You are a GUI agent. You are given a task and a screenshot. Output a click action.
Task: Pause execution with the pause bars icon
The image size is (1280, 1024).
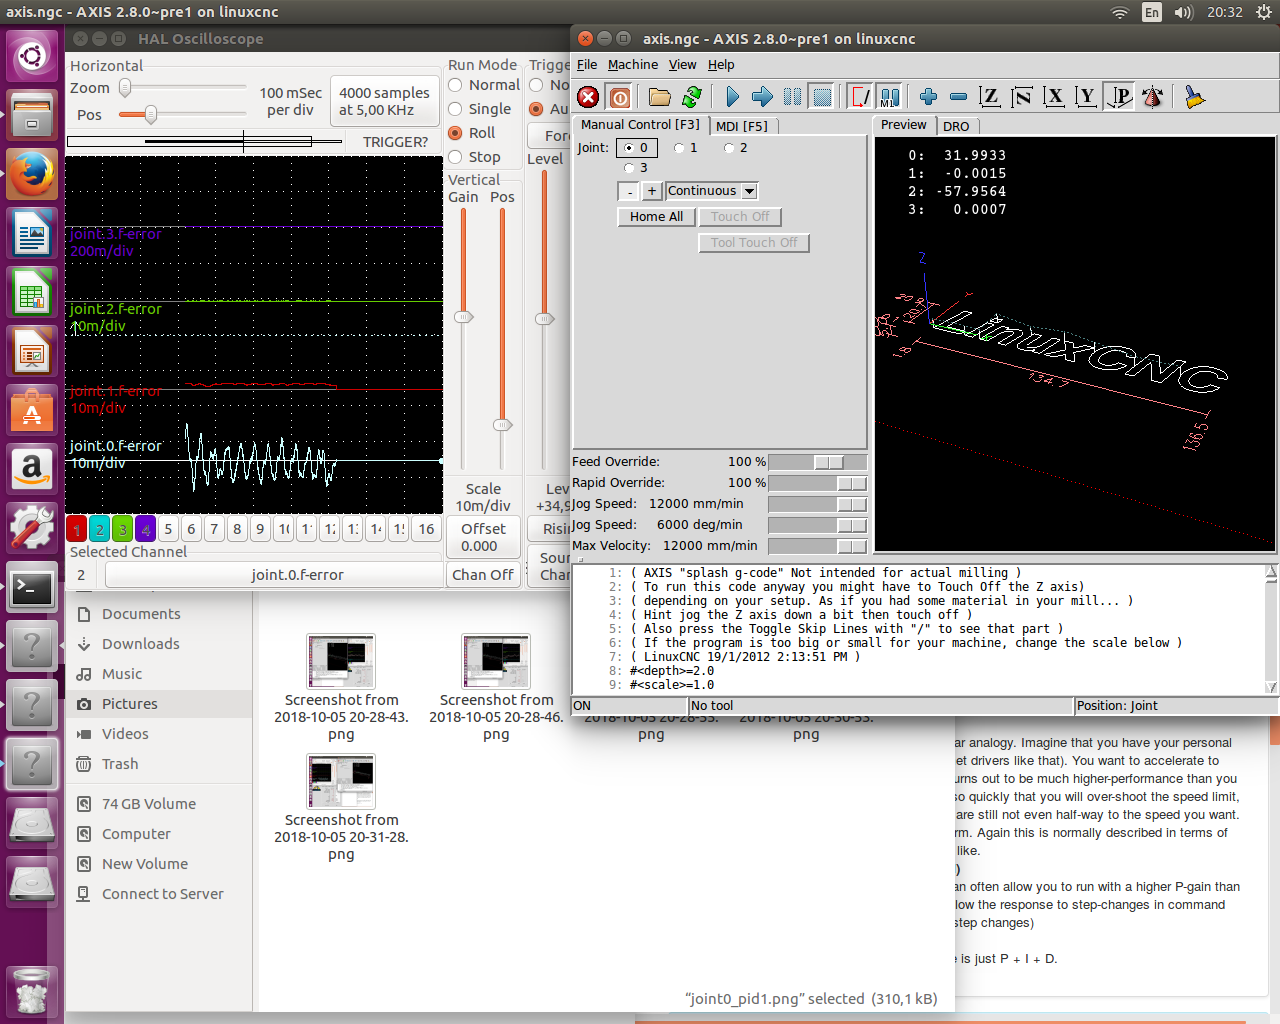792,97
